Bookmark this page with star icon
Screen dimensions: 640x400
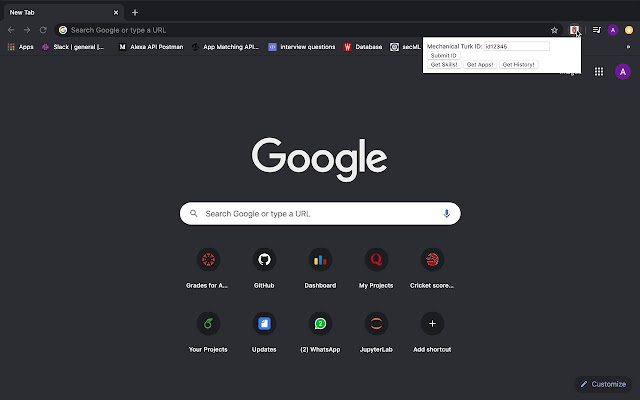tap(554, 30)
